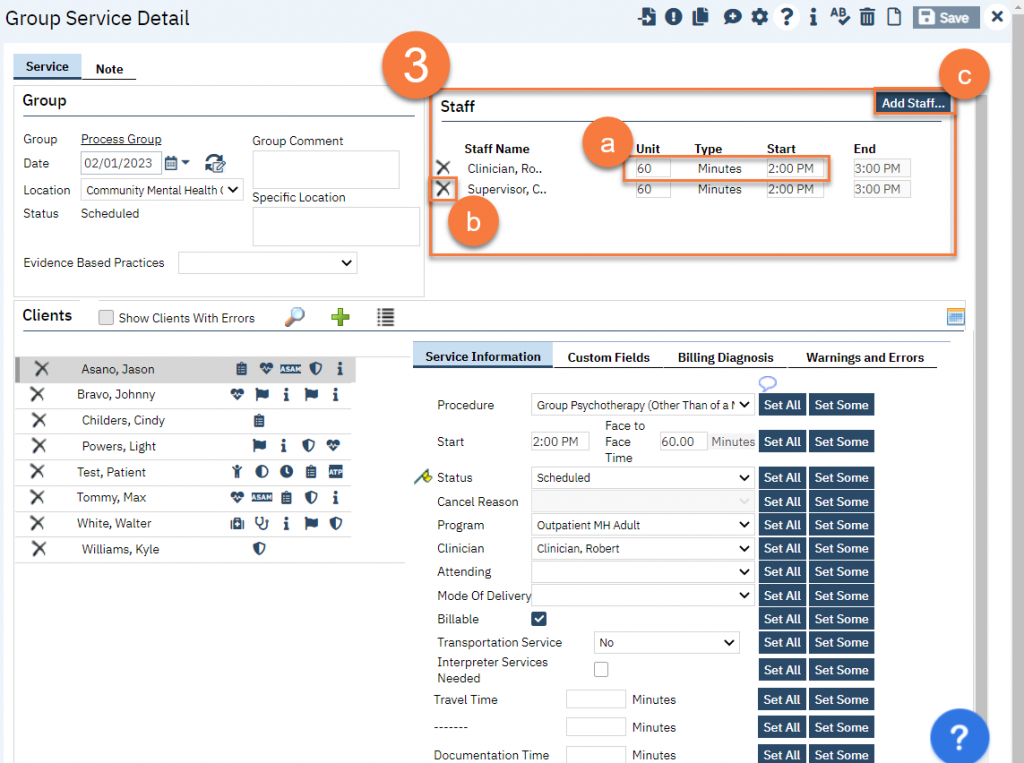Click the magnifying glass client search icon
1024x763 pixels.
pos(295,317)
